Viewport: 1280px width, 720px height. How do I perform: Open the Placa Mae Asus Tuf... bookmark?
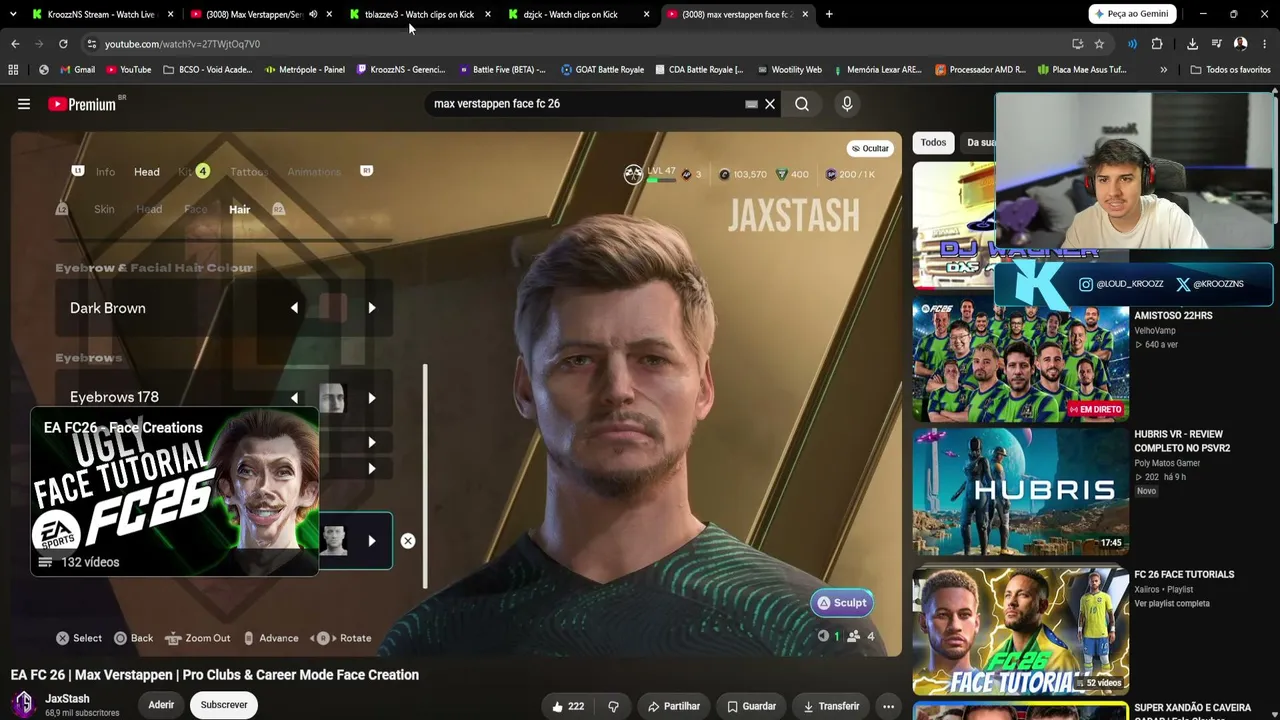click(x=1082, y=70)
